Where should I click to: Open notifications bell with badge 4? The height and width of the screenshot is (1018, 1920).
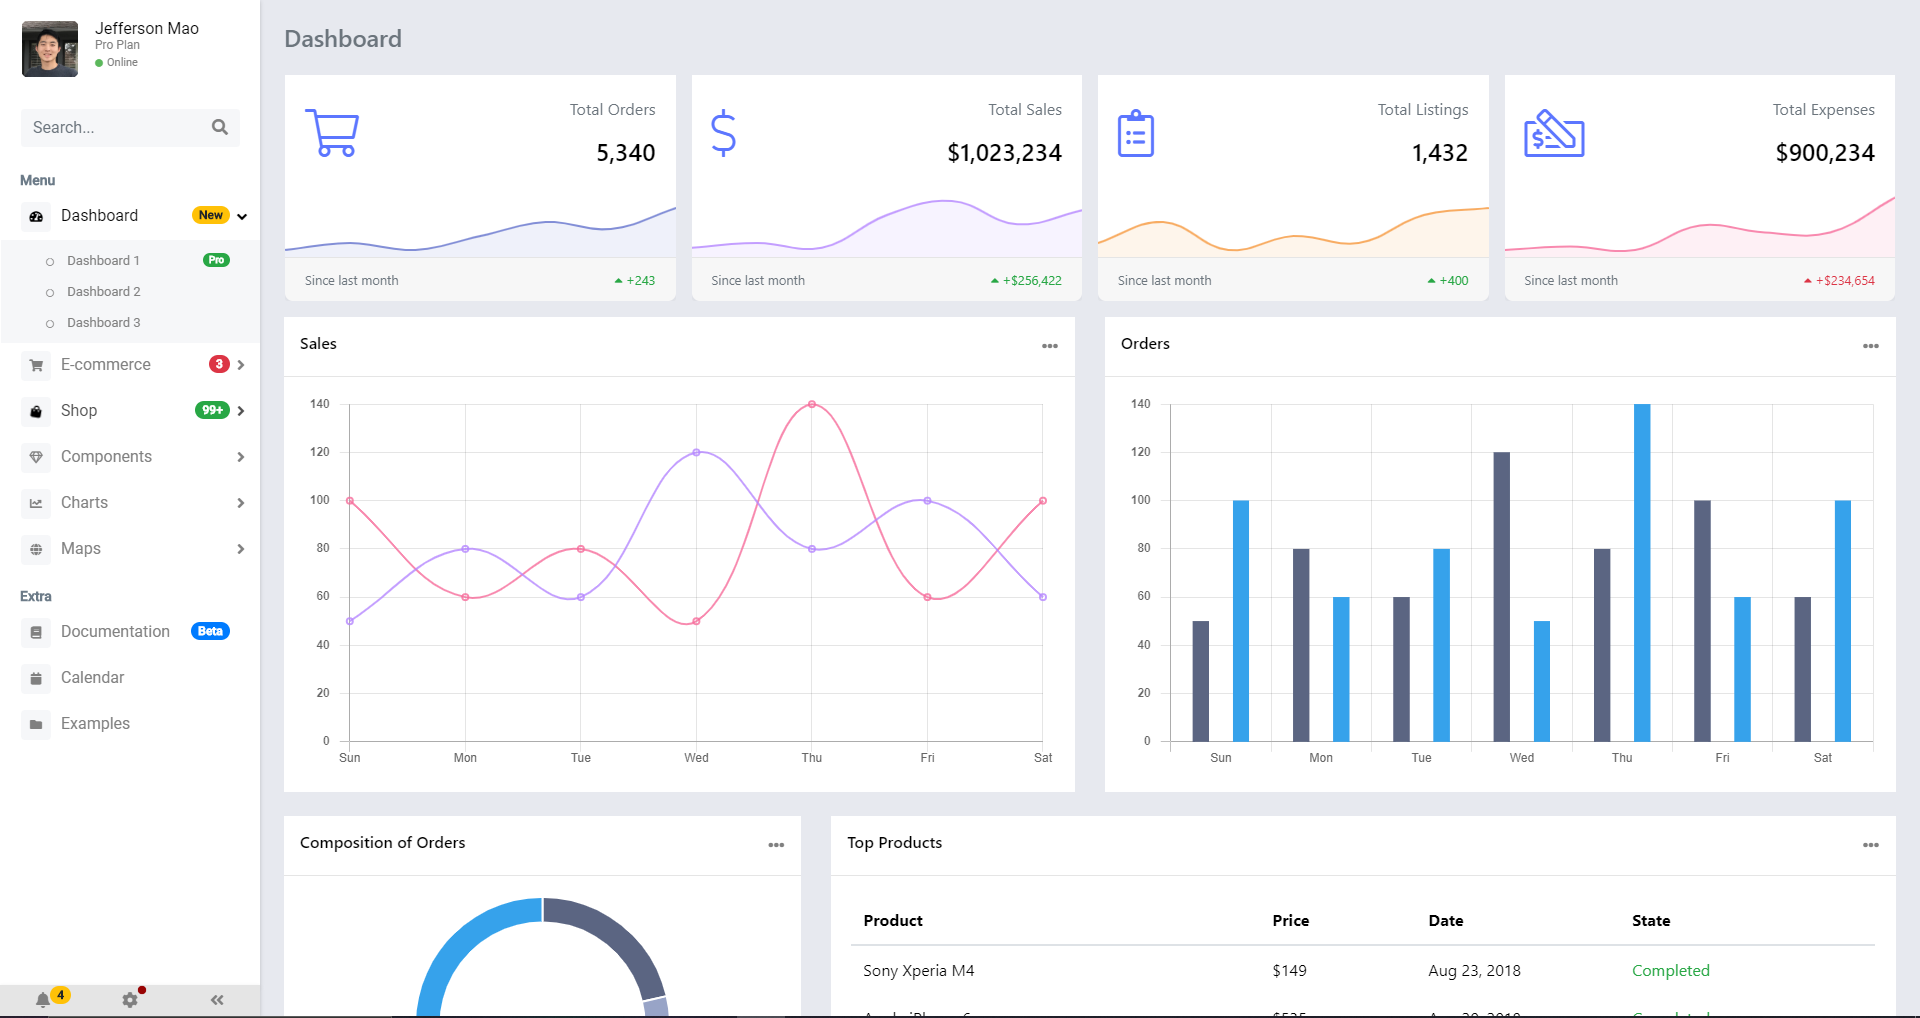[x=43, y=1000]
